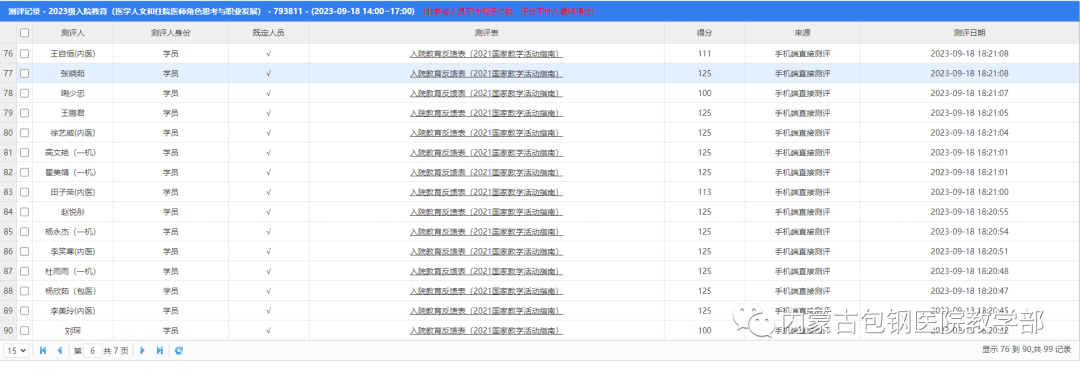This screenshot has width=1080, height=369.
Task: Go to the previous page arrow
Action: coord(60,350)
